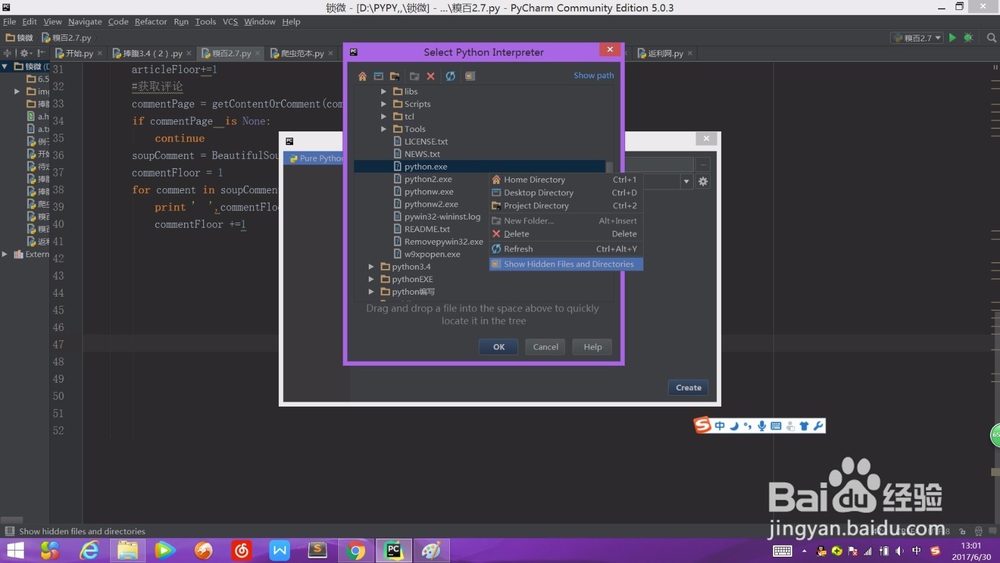Click Create button in rear dialog

688,388
